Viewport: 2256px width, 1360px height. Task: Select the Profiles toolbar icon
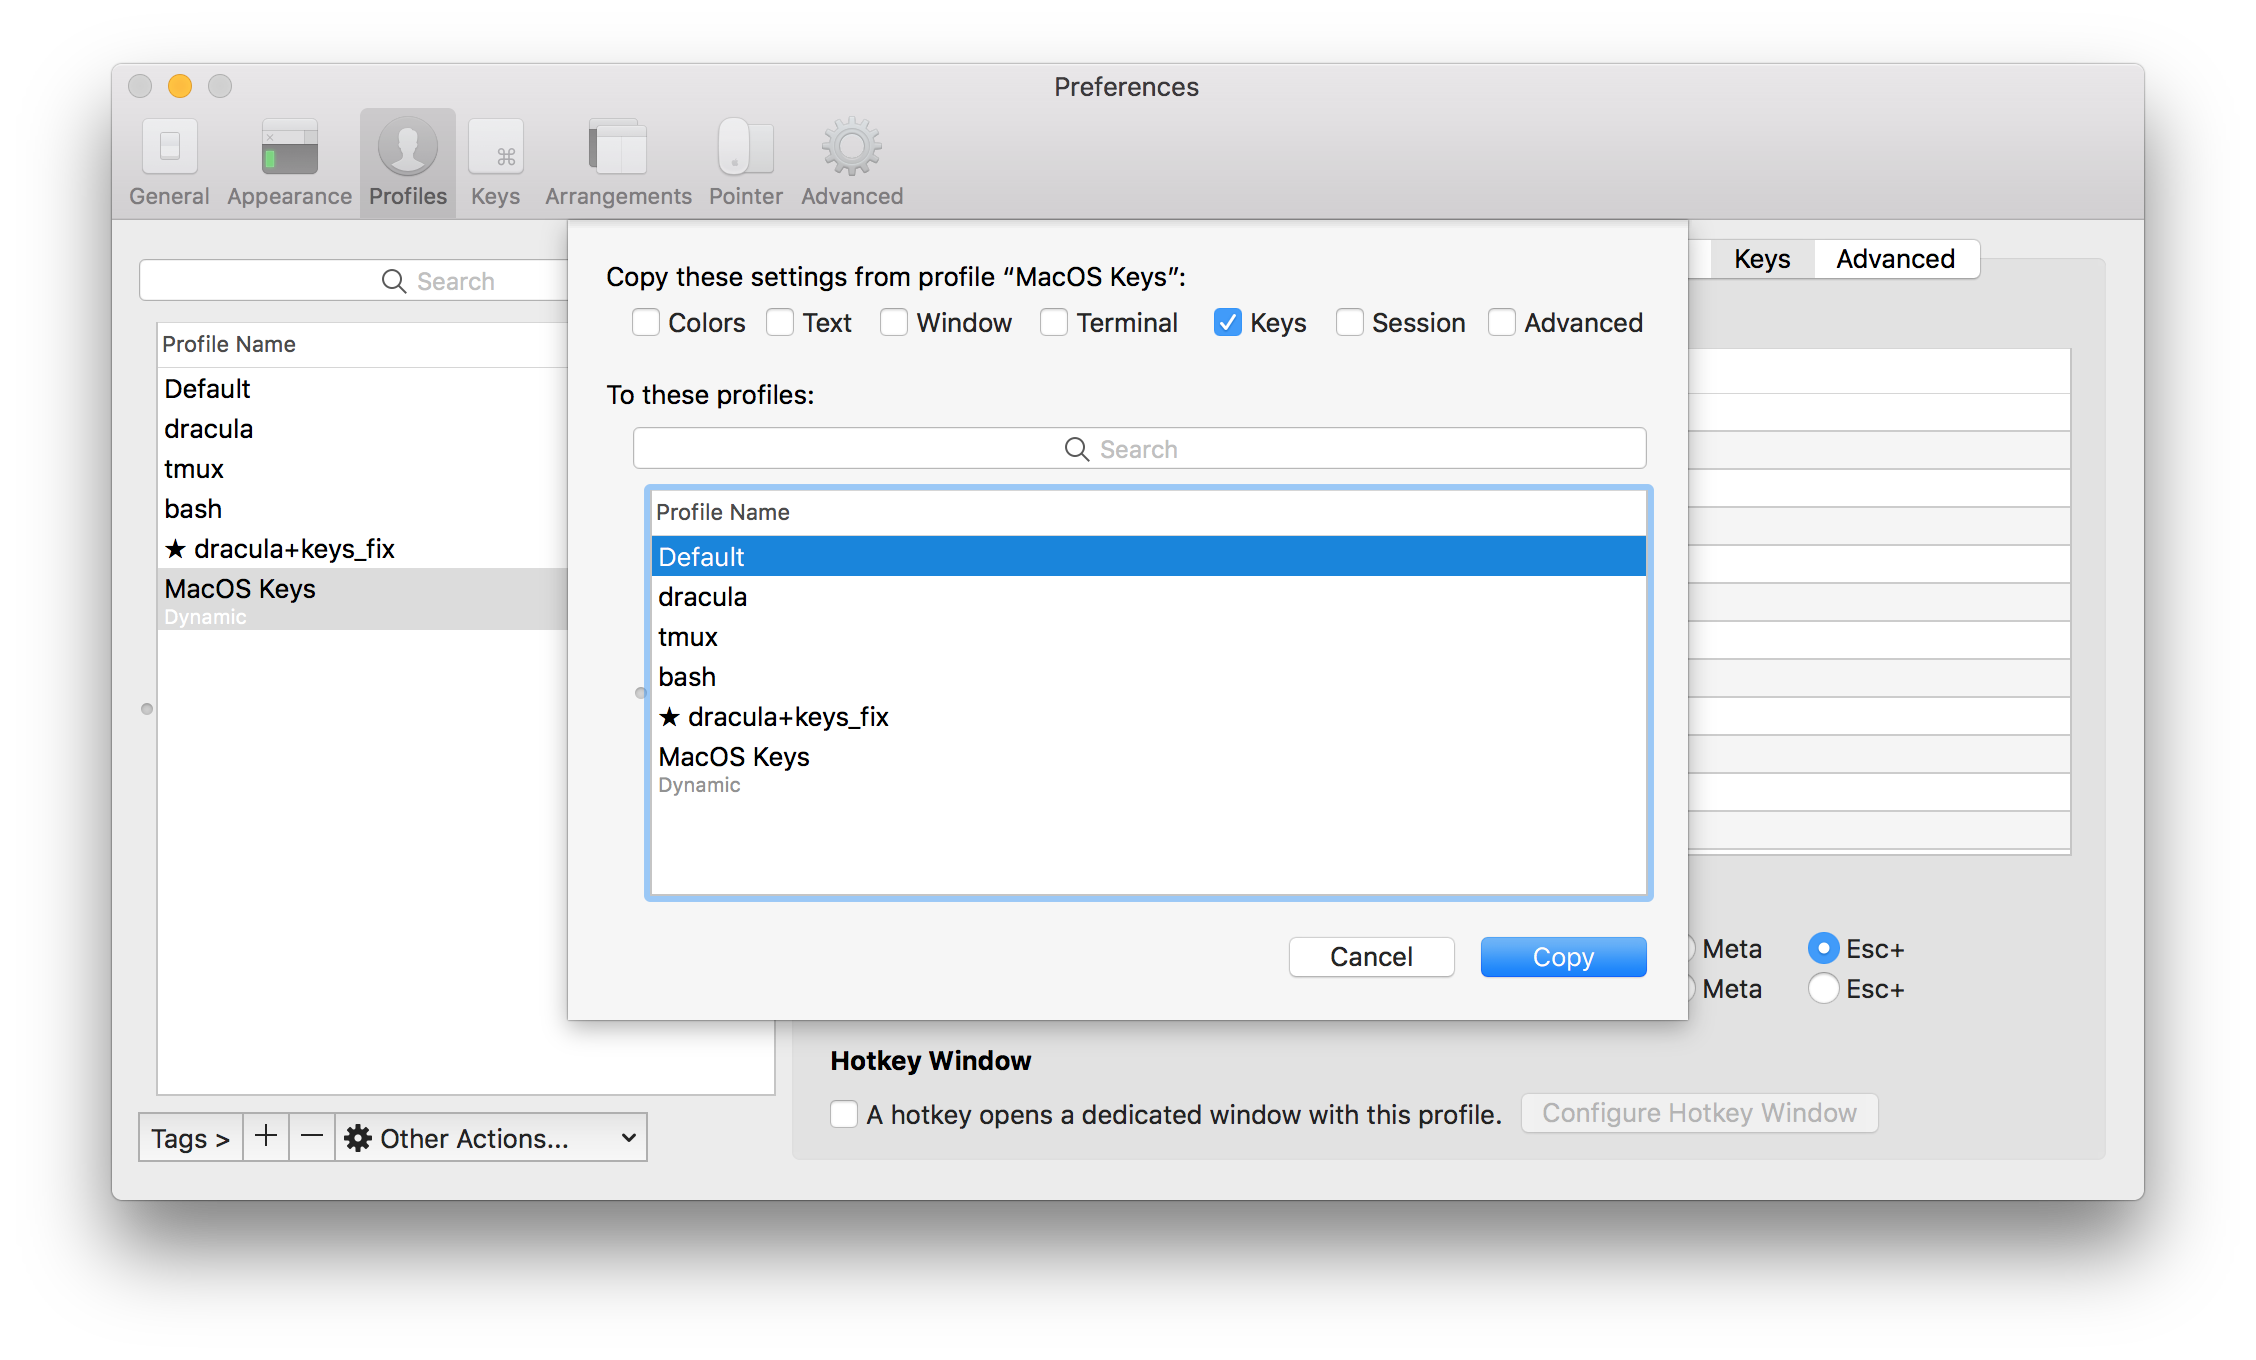407,148
